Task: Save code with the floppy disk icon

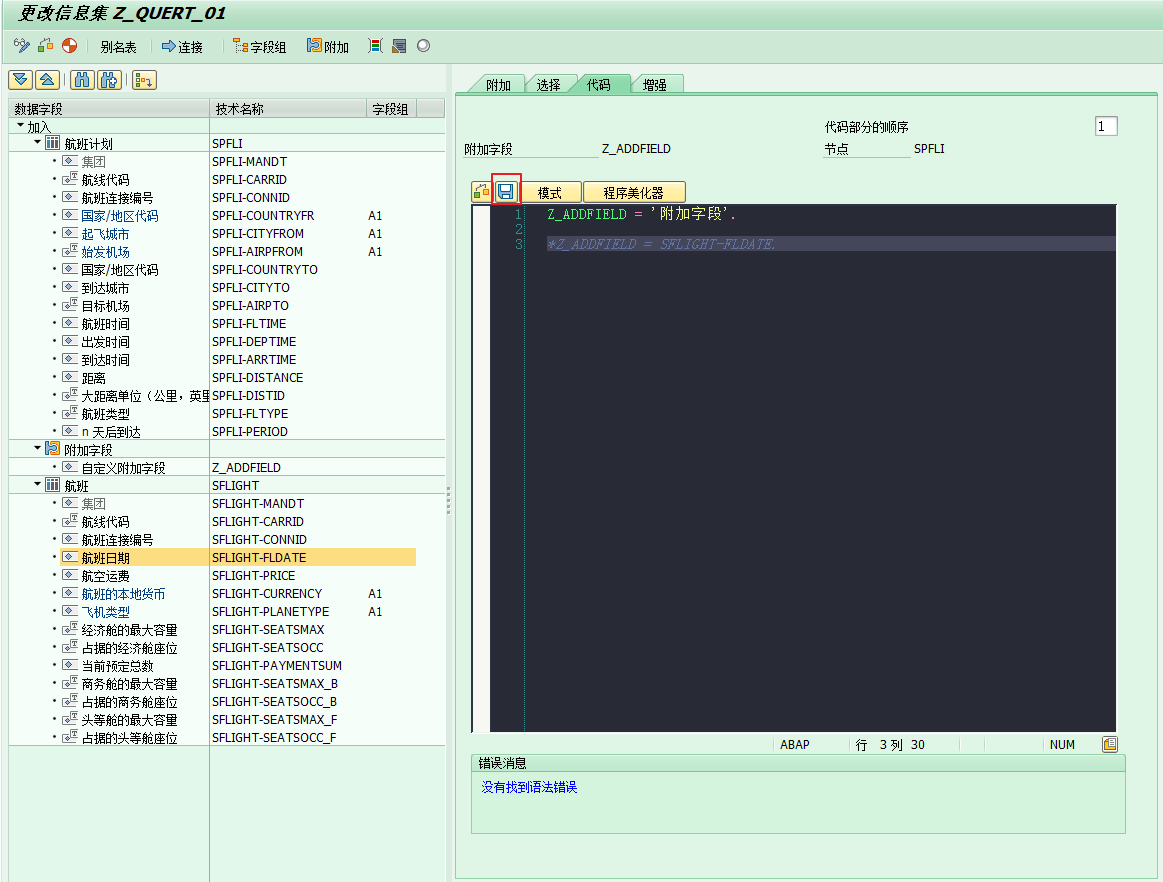Action: pyautogui.click(x=506, y=192)
